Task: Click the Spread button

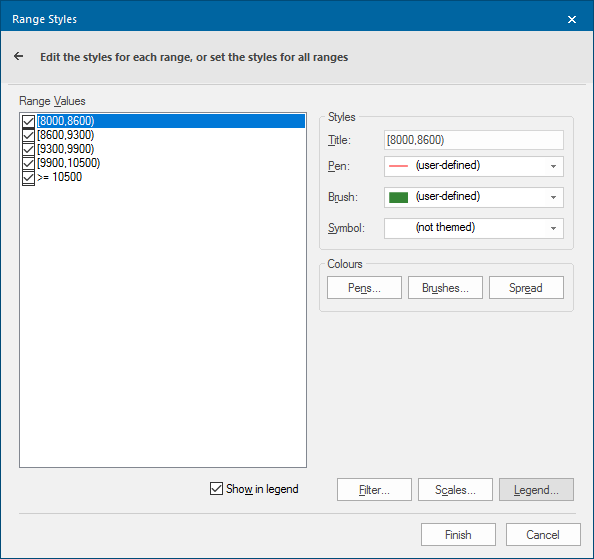Action: pos(526,287)
